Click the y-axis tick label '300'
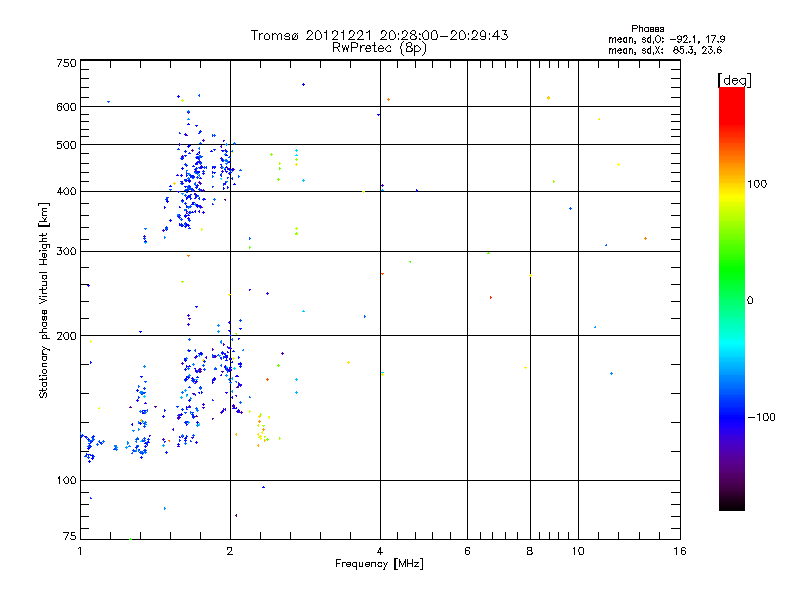This screenshot has width=800, height=600. [x=66, y=251]
